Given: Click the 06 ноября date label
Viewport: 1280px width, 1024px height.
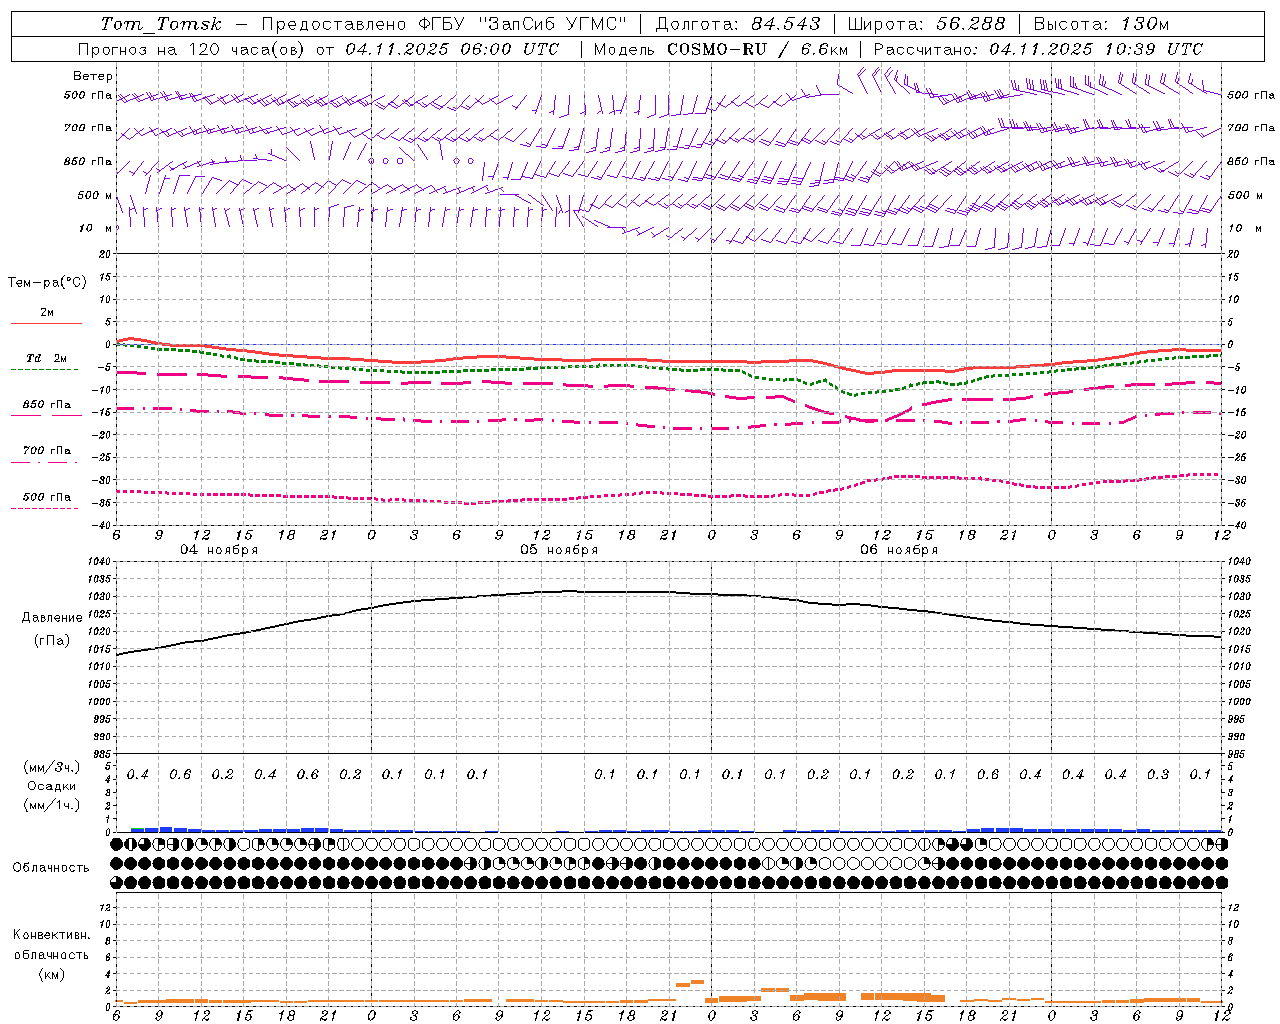Looking at the screenshot, I should pos(899,550).
